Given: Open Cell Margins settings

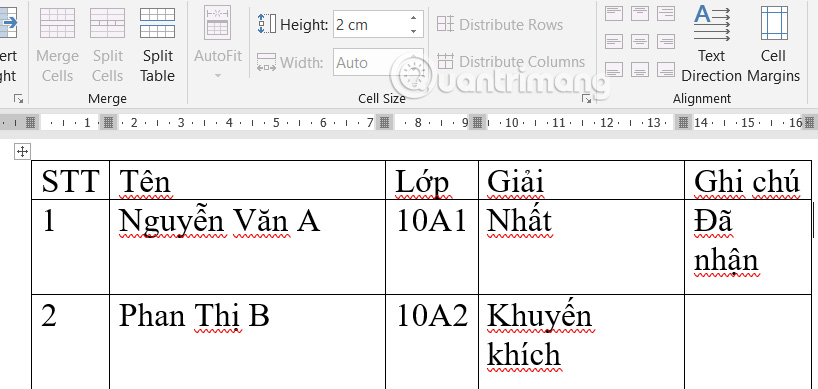Looking at the screenshot, I should 774,45.
